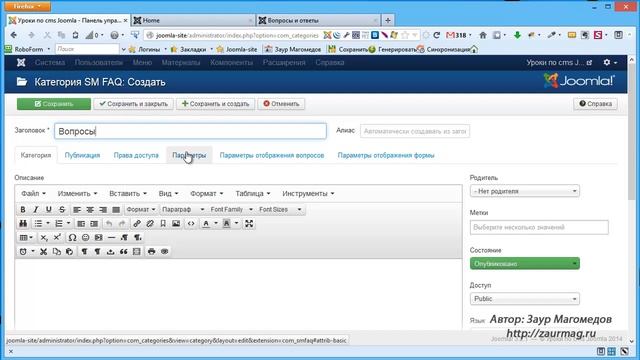
Task: Switch to the Права доступа tab
Action: [136, 156]
